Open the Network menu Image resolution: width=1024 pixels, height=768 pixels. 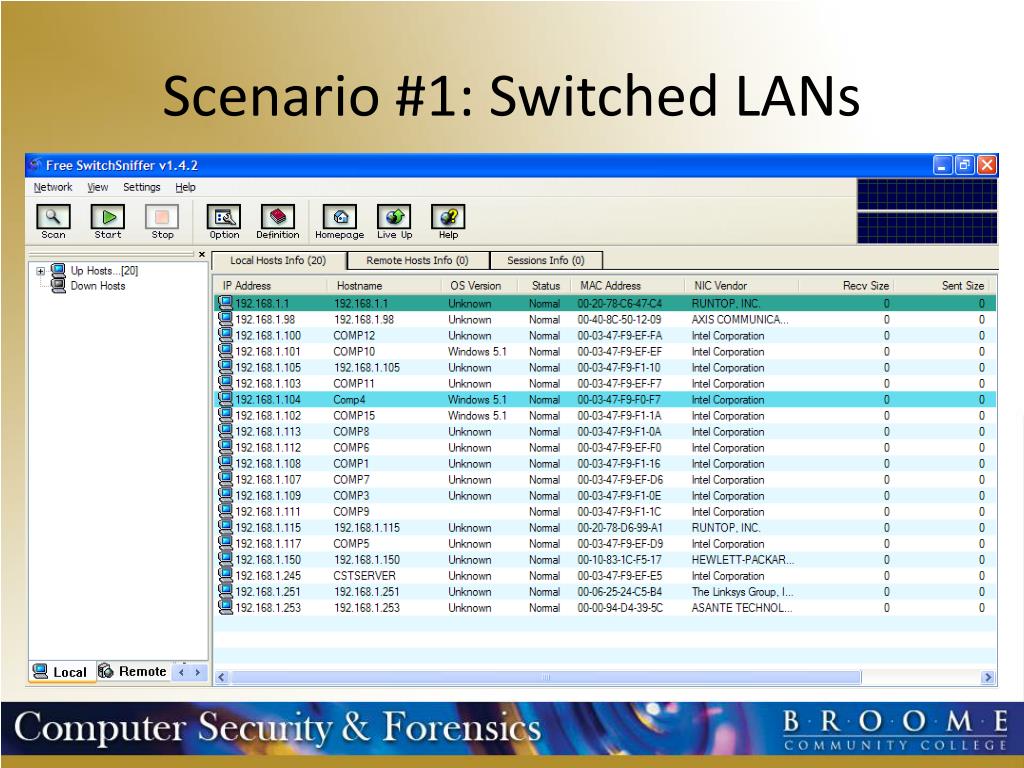pos(53,187)
